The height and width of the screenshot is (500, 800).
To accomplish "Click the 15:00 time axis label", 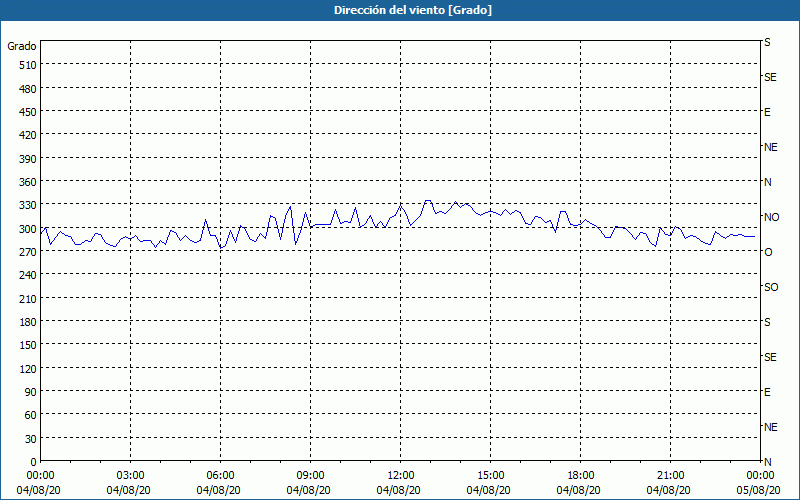I will pos(490,476).
